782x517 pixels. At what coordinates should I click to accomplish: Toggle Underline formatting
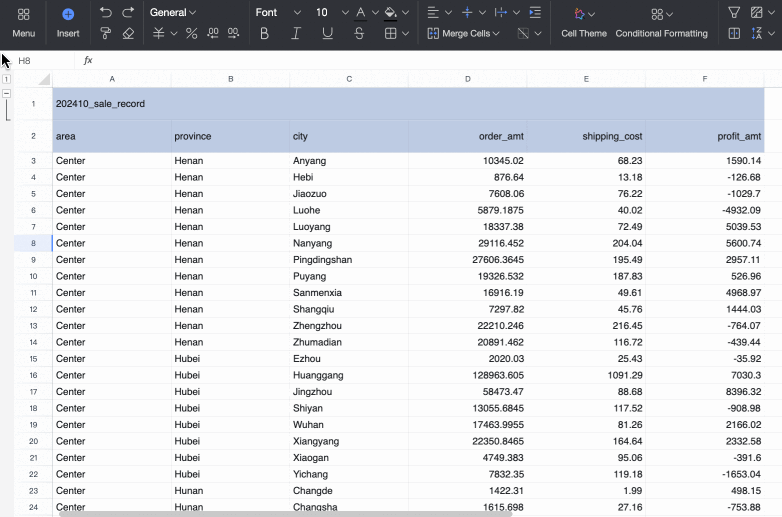tap(328, 34)
